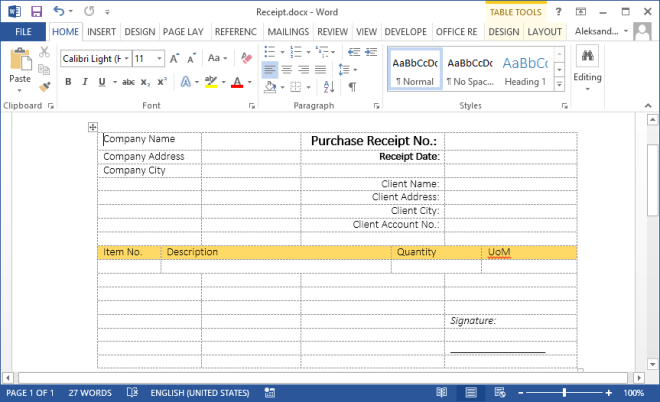Apply subscript formatting
Screen dimensions: 660x402
click(x=145, y=82)
